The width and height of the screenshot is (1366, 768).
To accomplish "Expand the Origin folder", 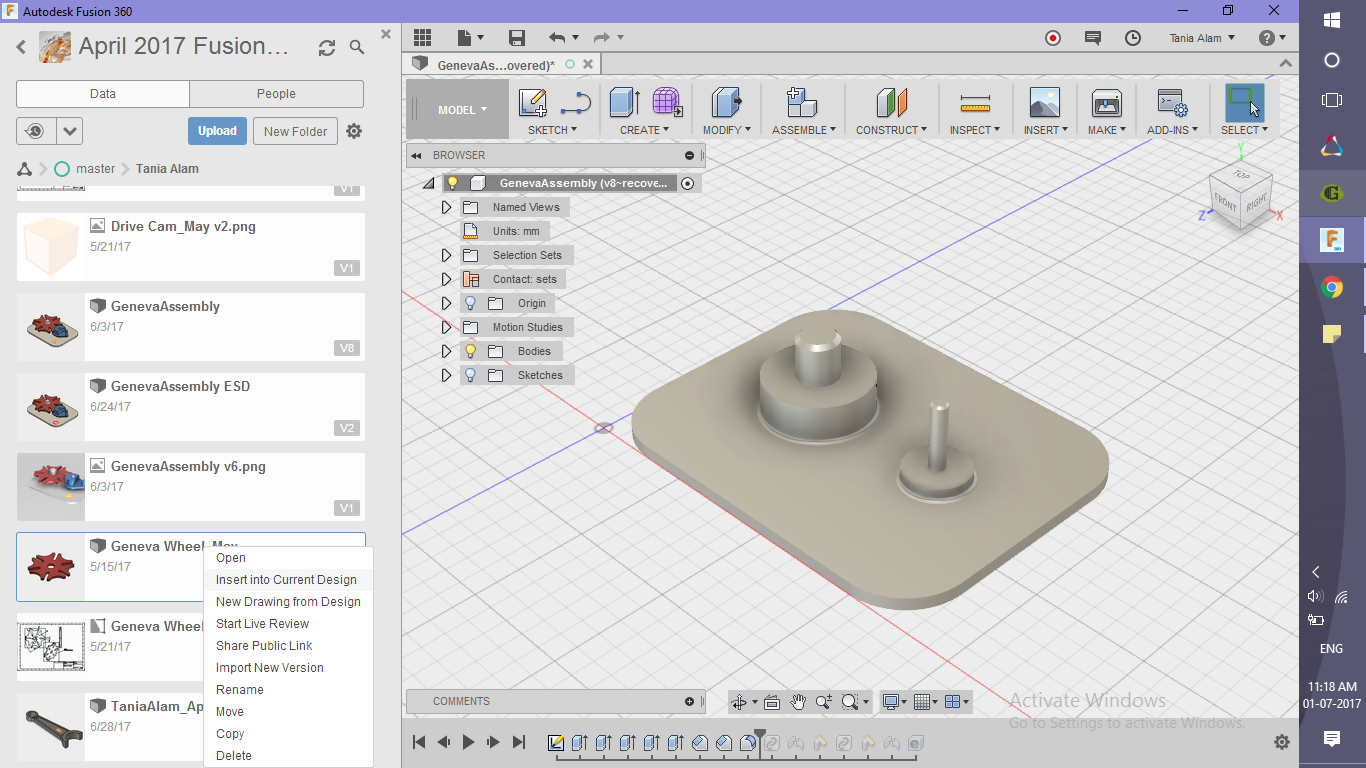I will tap(447, 303).
